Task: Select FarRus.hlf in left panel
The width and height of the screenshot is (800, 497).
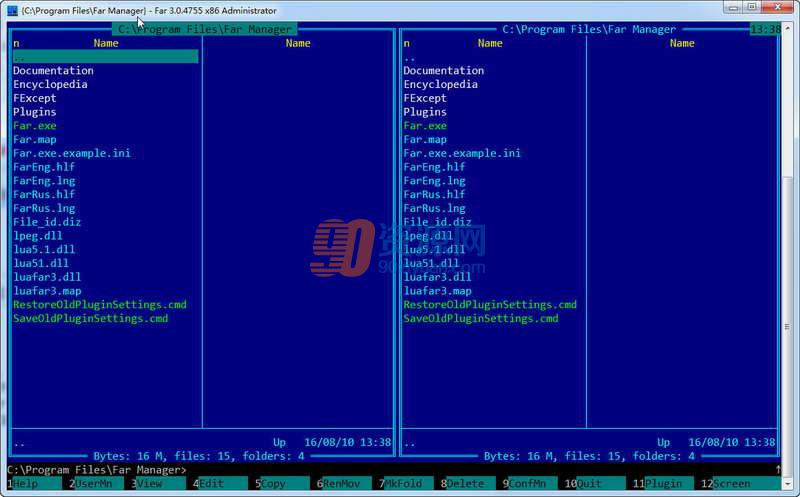Action: [44, 194]
